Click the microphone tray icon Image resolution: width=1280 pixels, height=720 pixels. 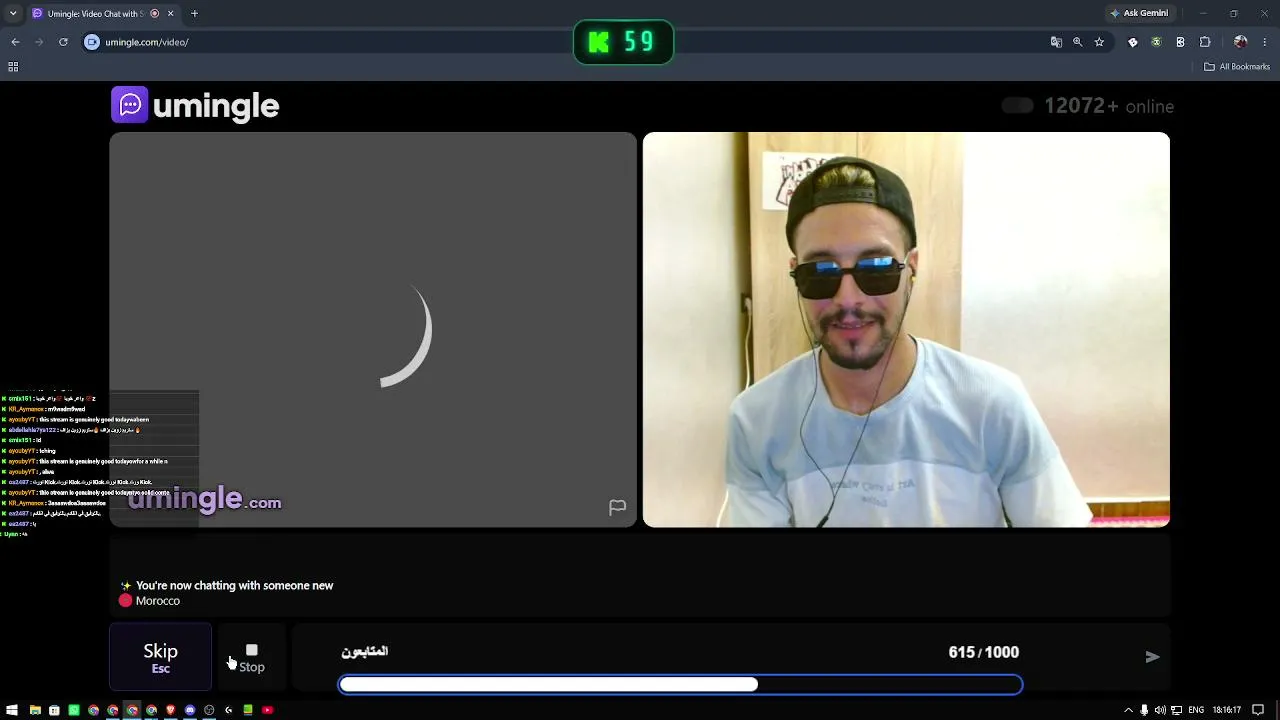[1144, 710]
